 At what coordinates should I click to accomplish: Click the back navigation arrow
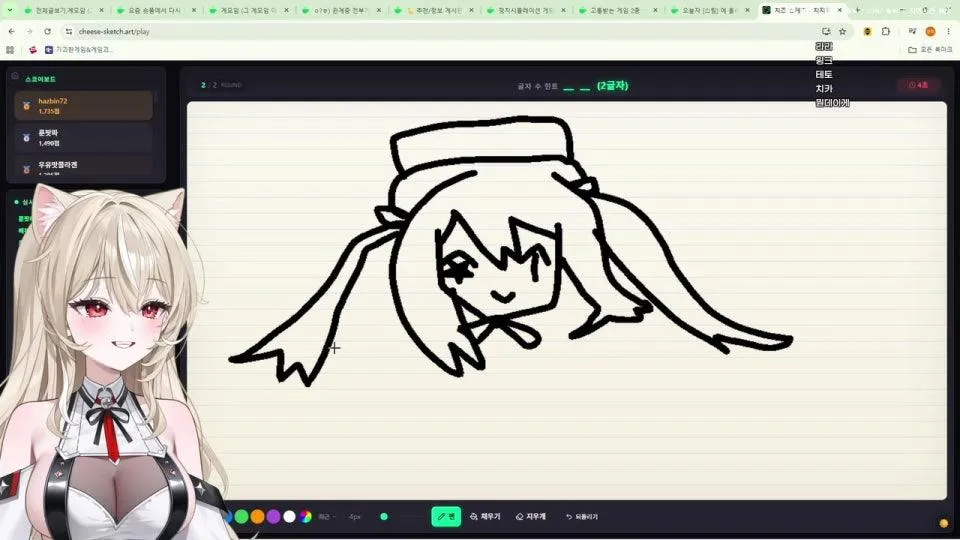pyautogui.click(x=12, y=31)
